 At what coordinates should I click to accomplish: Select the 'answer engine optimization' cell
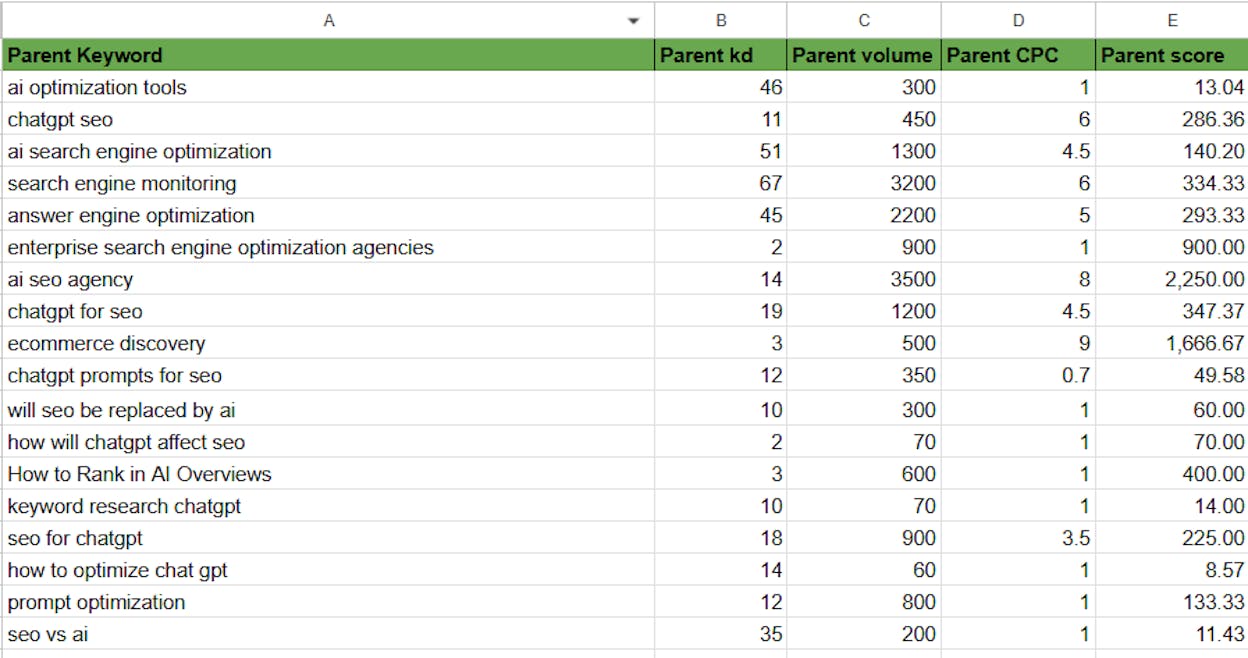coord(328,215)
